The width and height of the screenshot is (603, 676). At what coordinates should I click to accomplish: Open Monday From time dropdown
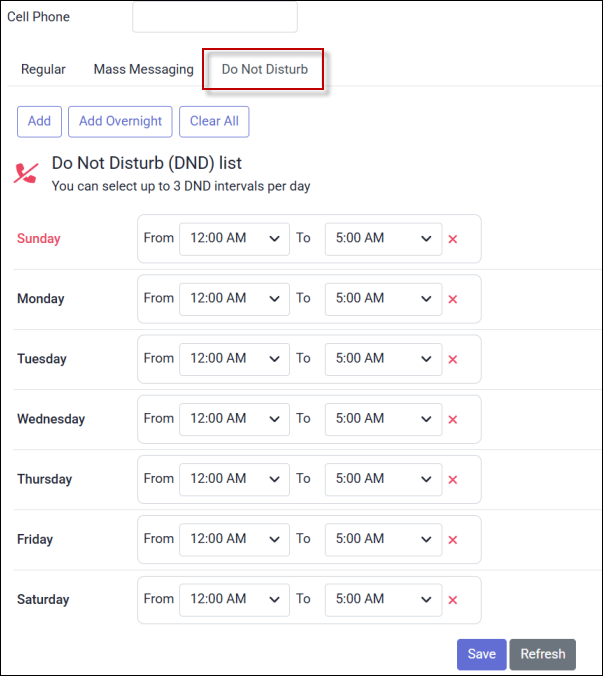(234, 299)
